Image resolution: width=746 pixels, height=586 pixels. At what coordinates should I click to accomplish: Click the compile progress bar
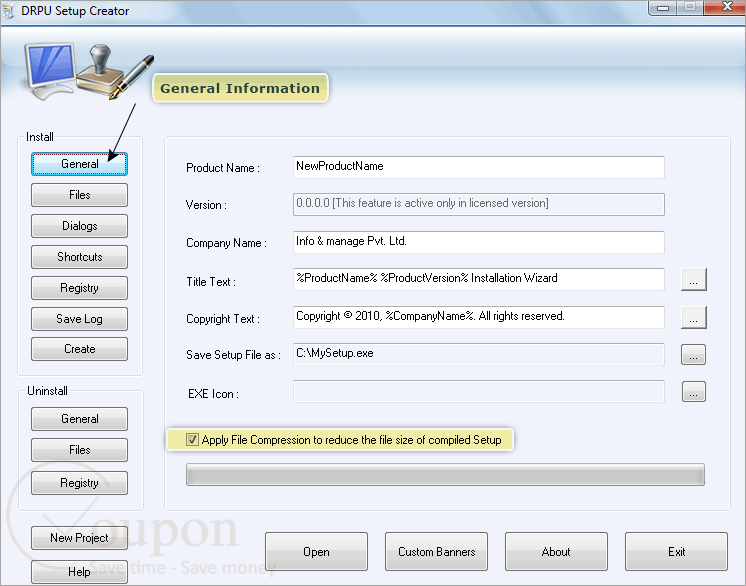point(445,474)
